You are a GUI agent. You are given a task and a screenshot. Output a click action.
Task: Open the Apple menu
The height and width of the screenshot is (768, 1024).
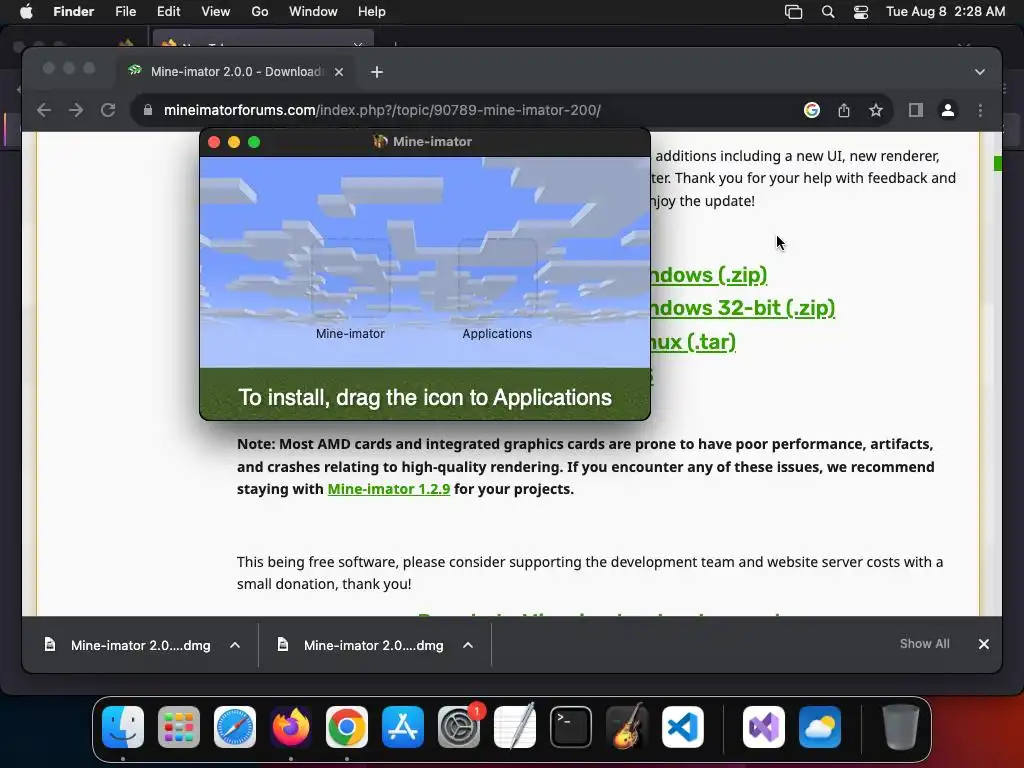[x=26, y=12]
